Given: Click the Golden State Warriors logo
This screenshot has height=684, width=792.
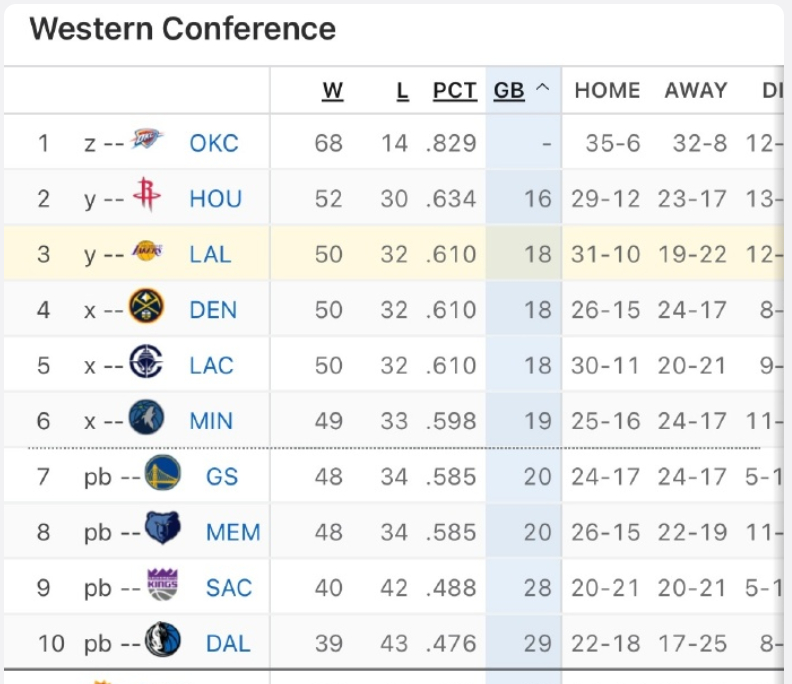Looking at the screenshot, I should (x=163, y=474).
